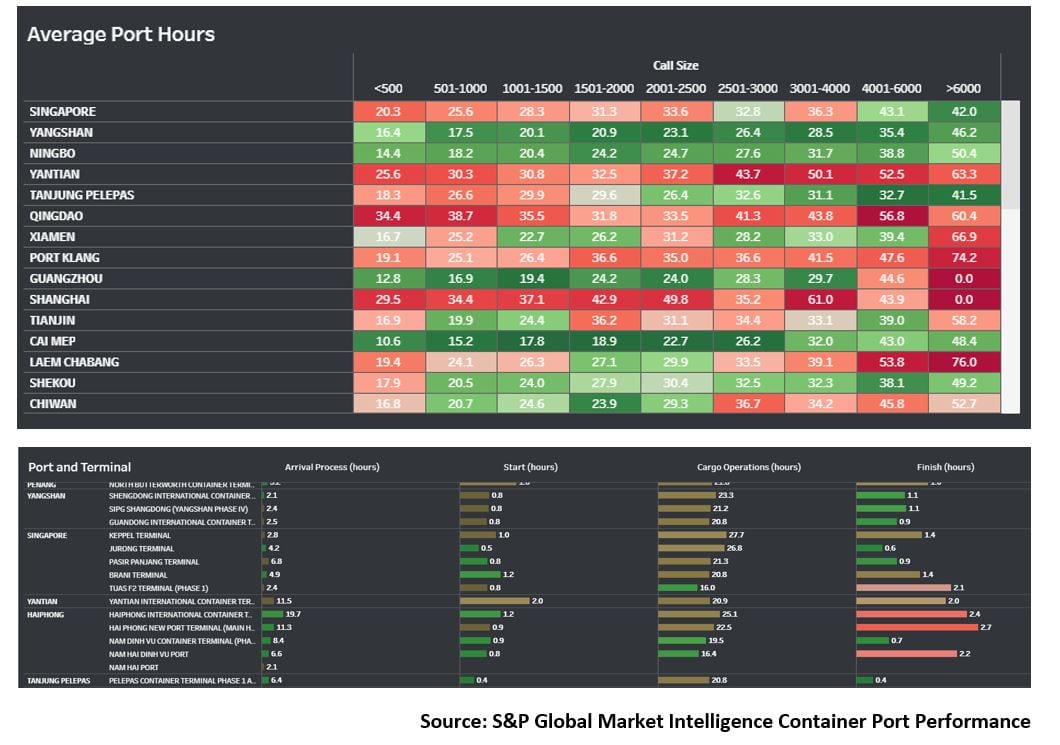This screenshot has width=1060, height=745.
Task: Click the 'Arrival Process (hours)' column header
Action: 332,467
